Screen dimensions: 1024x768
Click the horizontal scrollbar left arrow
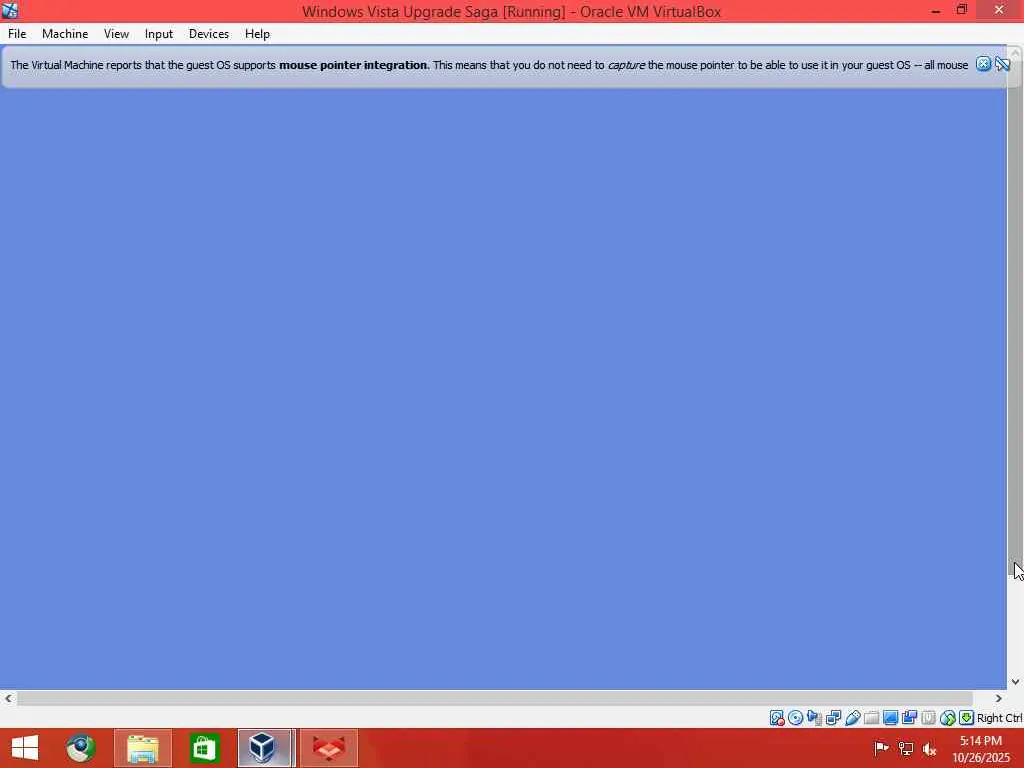pyautogui.click(x=8, y=698)
